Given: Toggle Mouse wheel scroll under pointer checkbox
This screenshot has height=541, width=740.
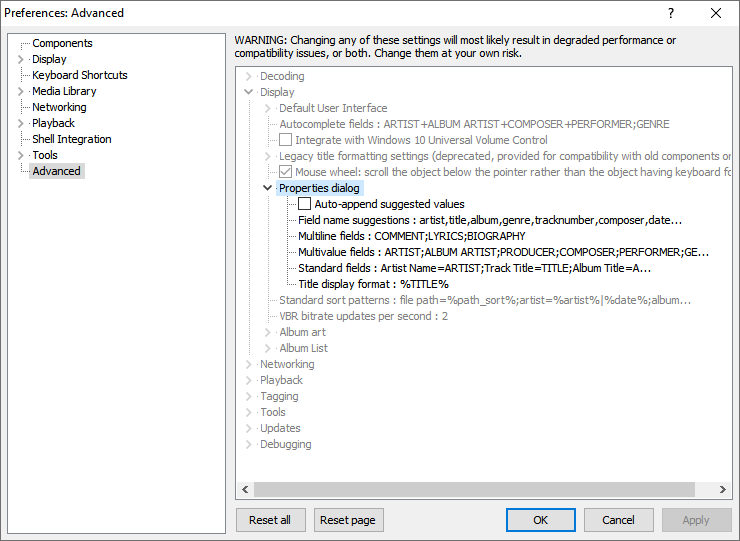Looking at the screenshot, I should click(x=286, y=172).
